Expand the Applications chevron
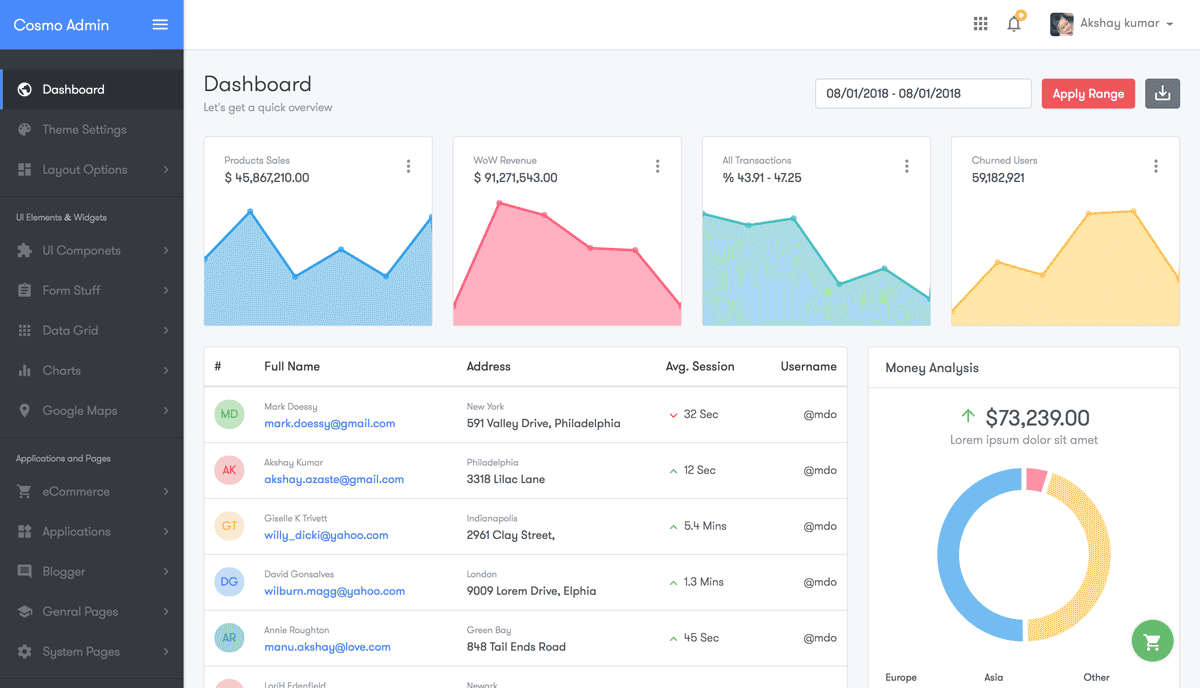Image resolution: width=1200 pixels, height=688 pixels. pos(166,532)
